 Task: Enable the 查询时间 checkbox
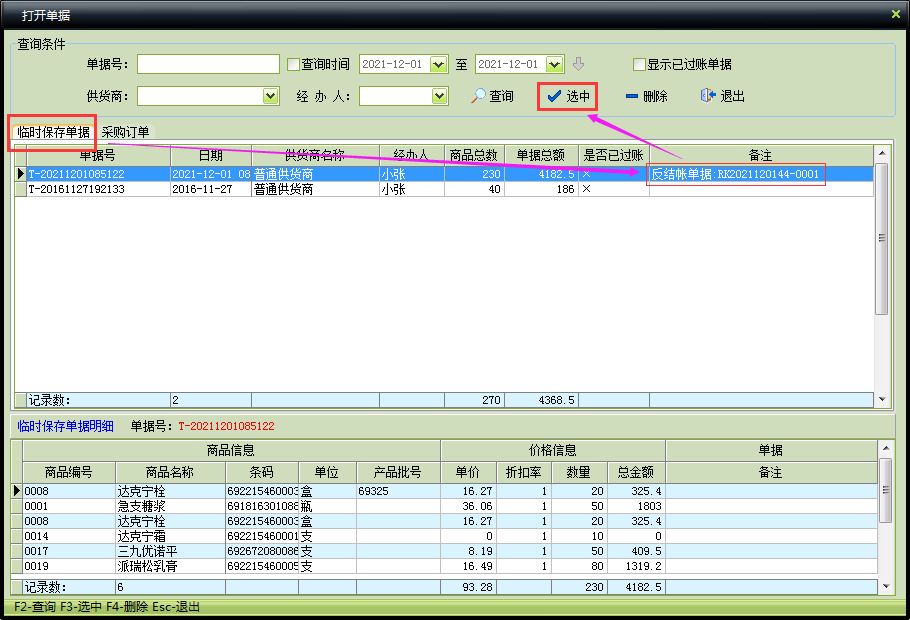coord(294,64)
